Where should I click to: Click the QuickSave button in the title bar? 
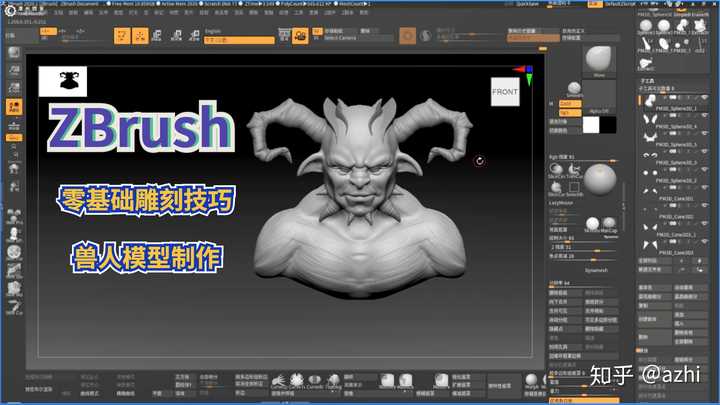point(527,4)
